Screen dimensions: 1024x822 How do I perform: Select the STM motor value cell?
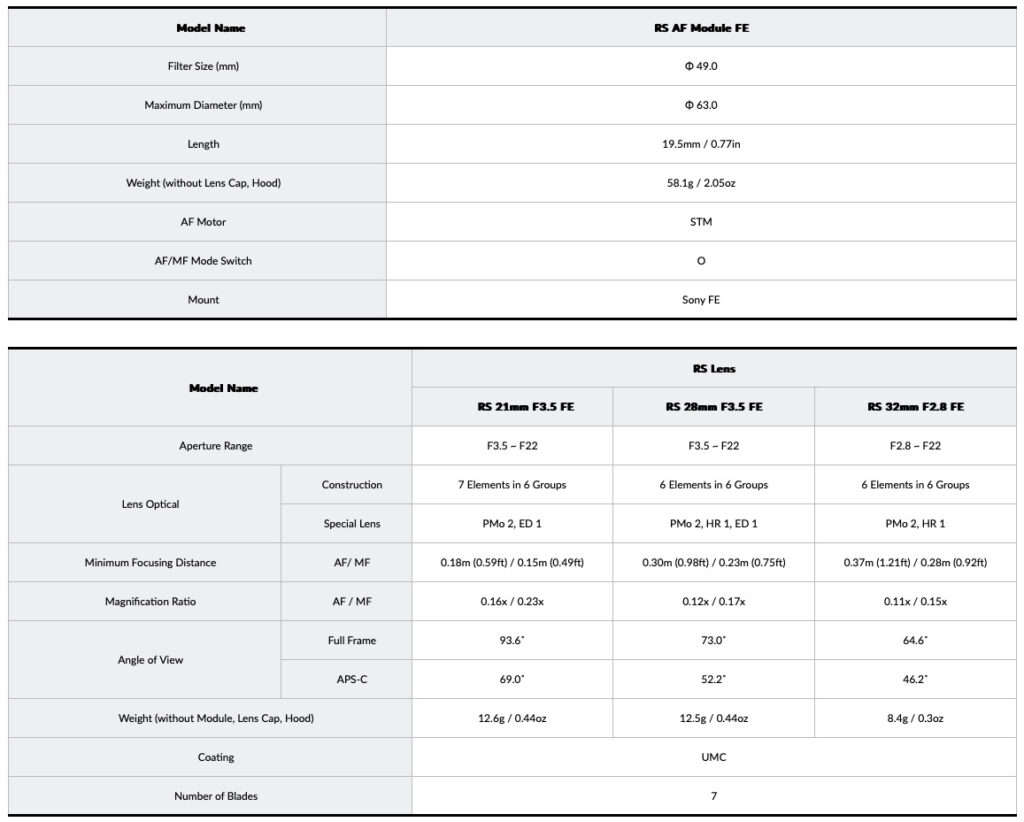point(700,222)
